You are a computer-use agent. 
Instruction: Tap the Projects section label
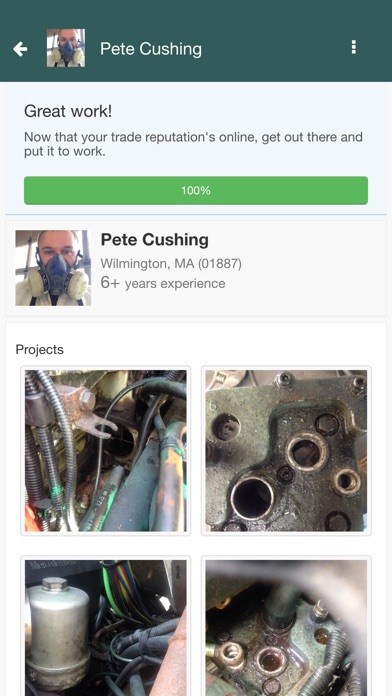pyautogui.click(x=40, y=350)
